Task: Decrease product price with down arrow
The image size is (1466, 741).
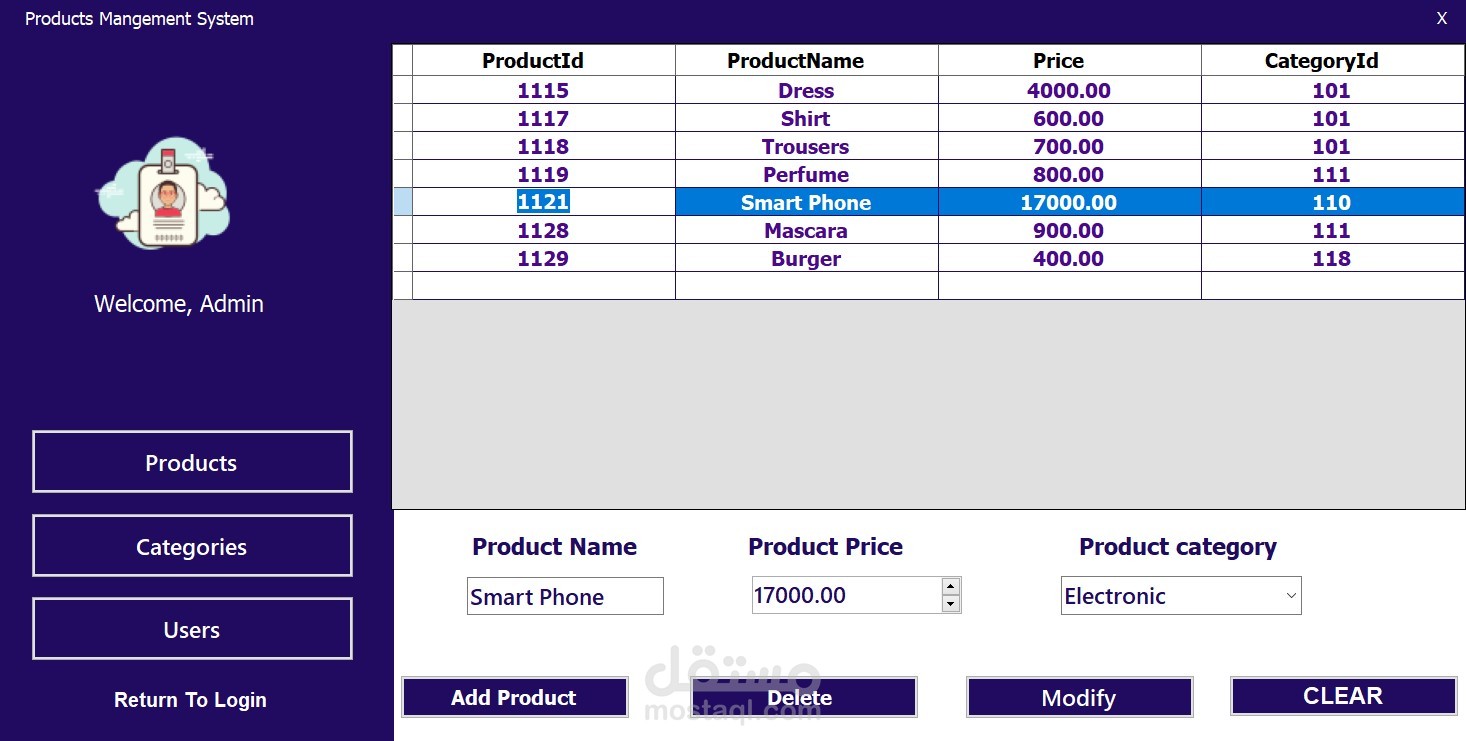Action: pyautogui.click(x=951, y=604)
